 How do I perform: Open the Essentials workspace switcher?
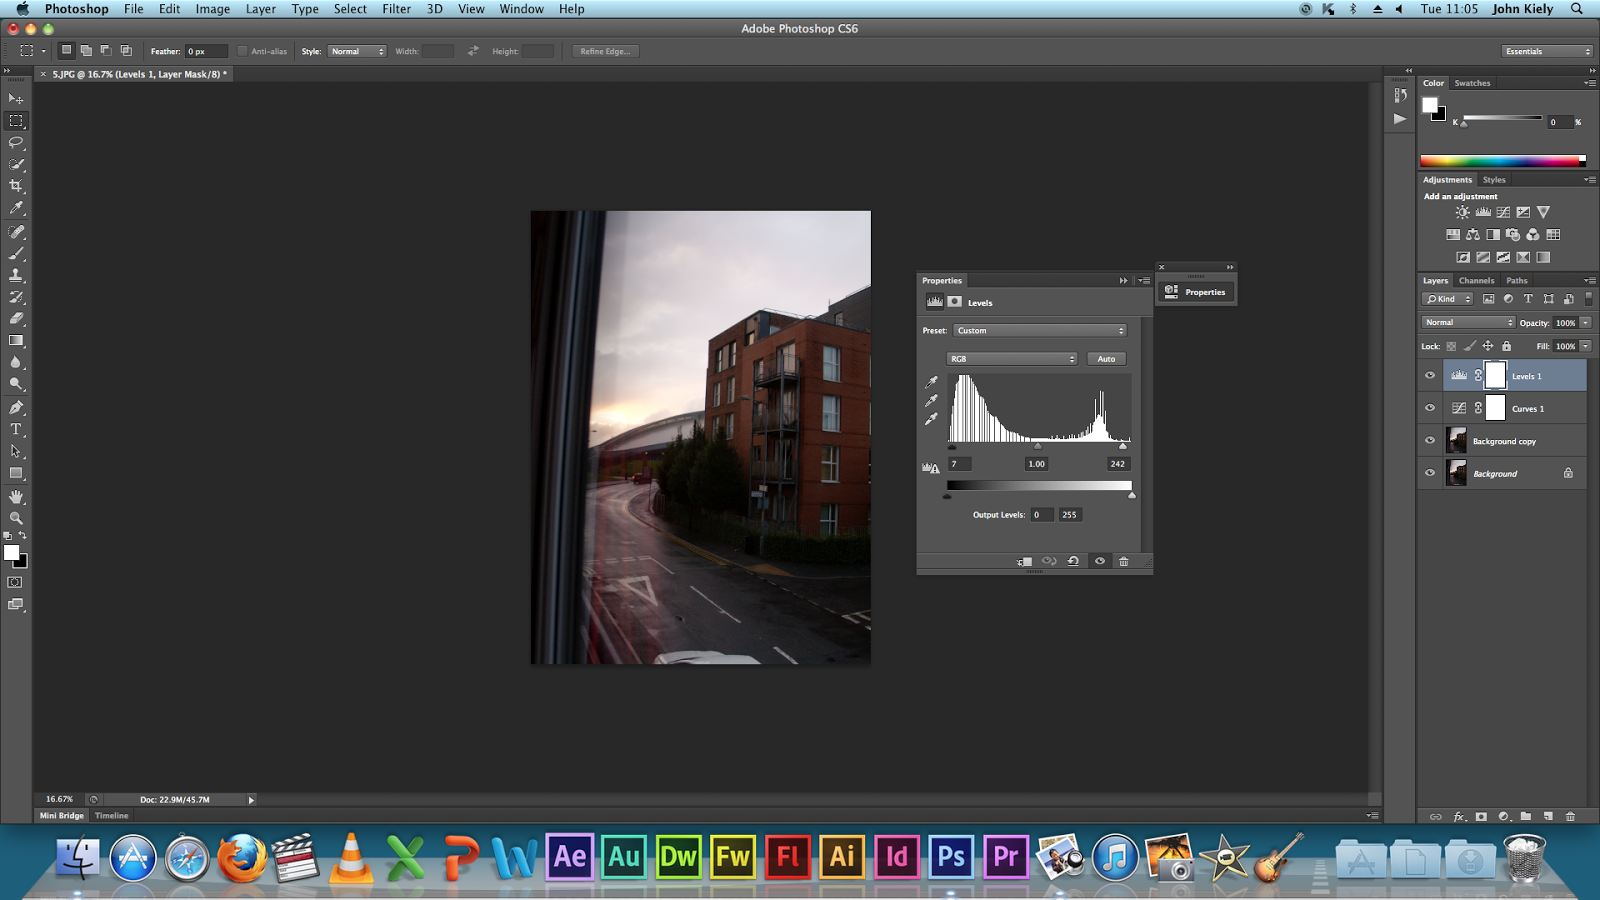tap(1547, 51)
